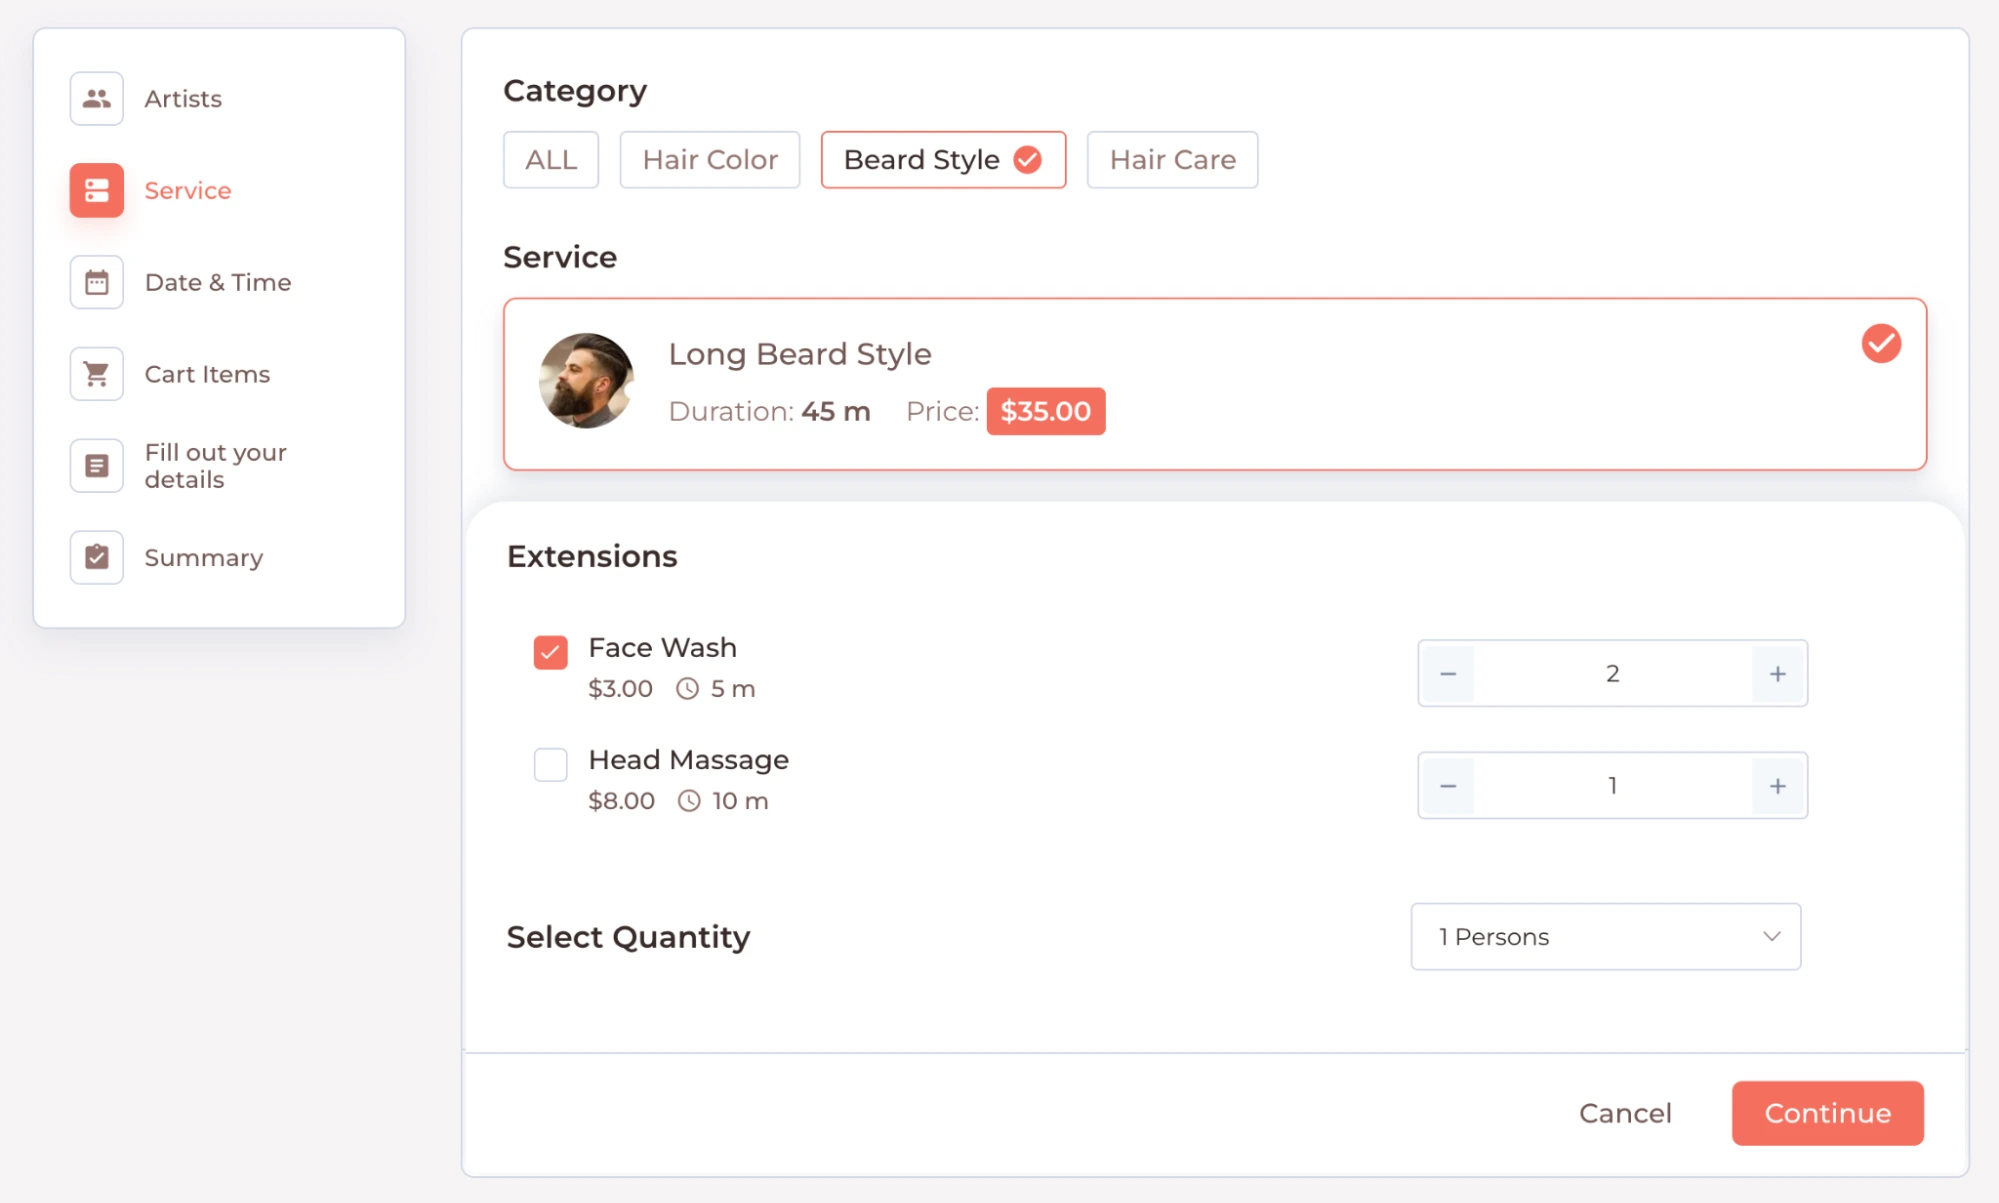This screenshot has height=1203, width=1999.
Task: Enable the Head Massage checkbox
Action: [x=551, y=762]
